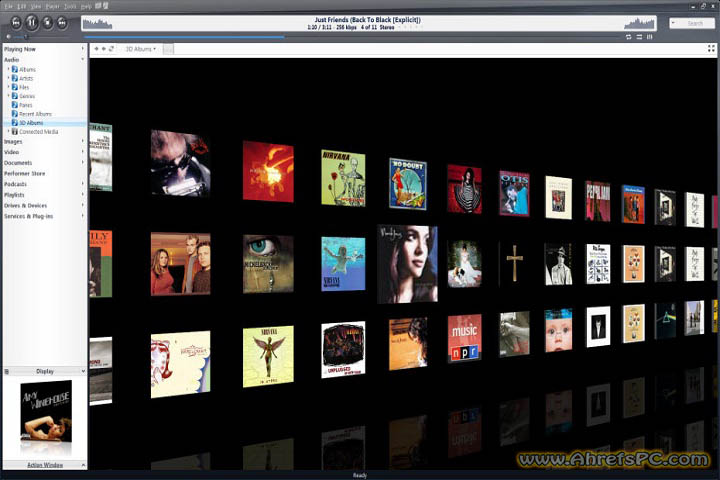Click the second view-mode icon after Help
This screenshot has width=720, height=480.
click(x=106, y=6)
